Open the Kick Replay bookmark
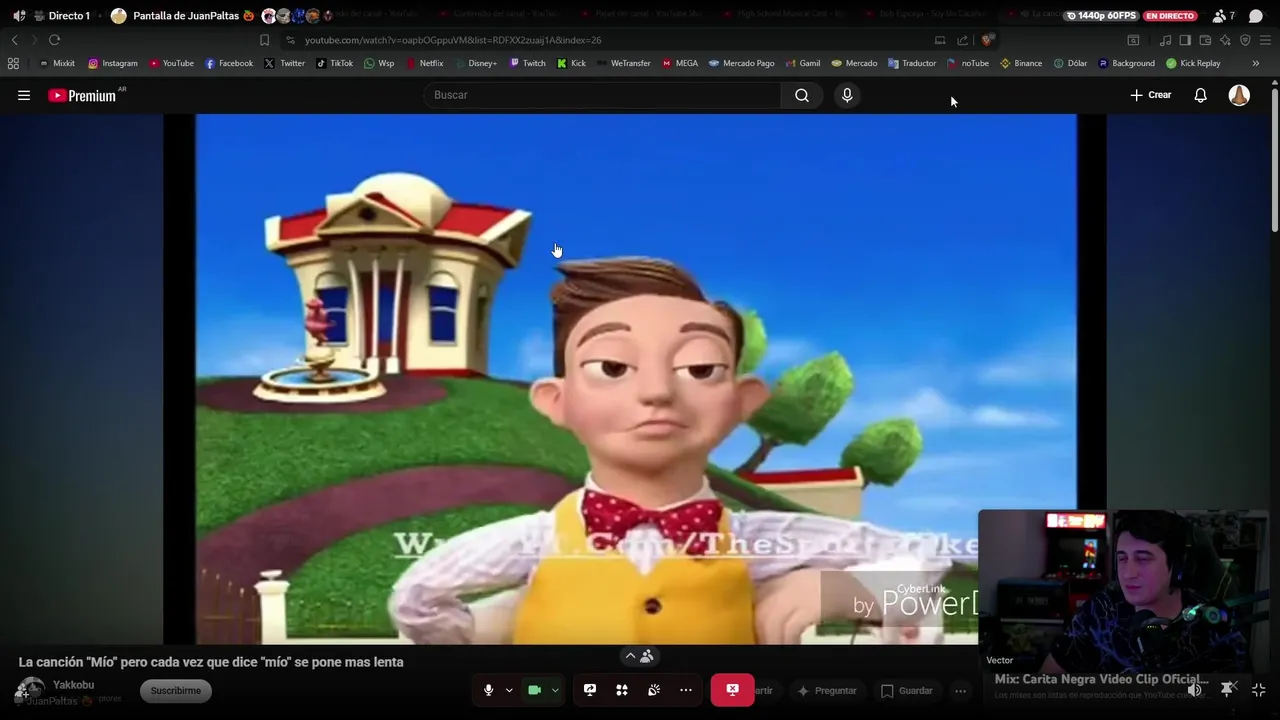The image size is (1280, 720). tap(1193, 63)
